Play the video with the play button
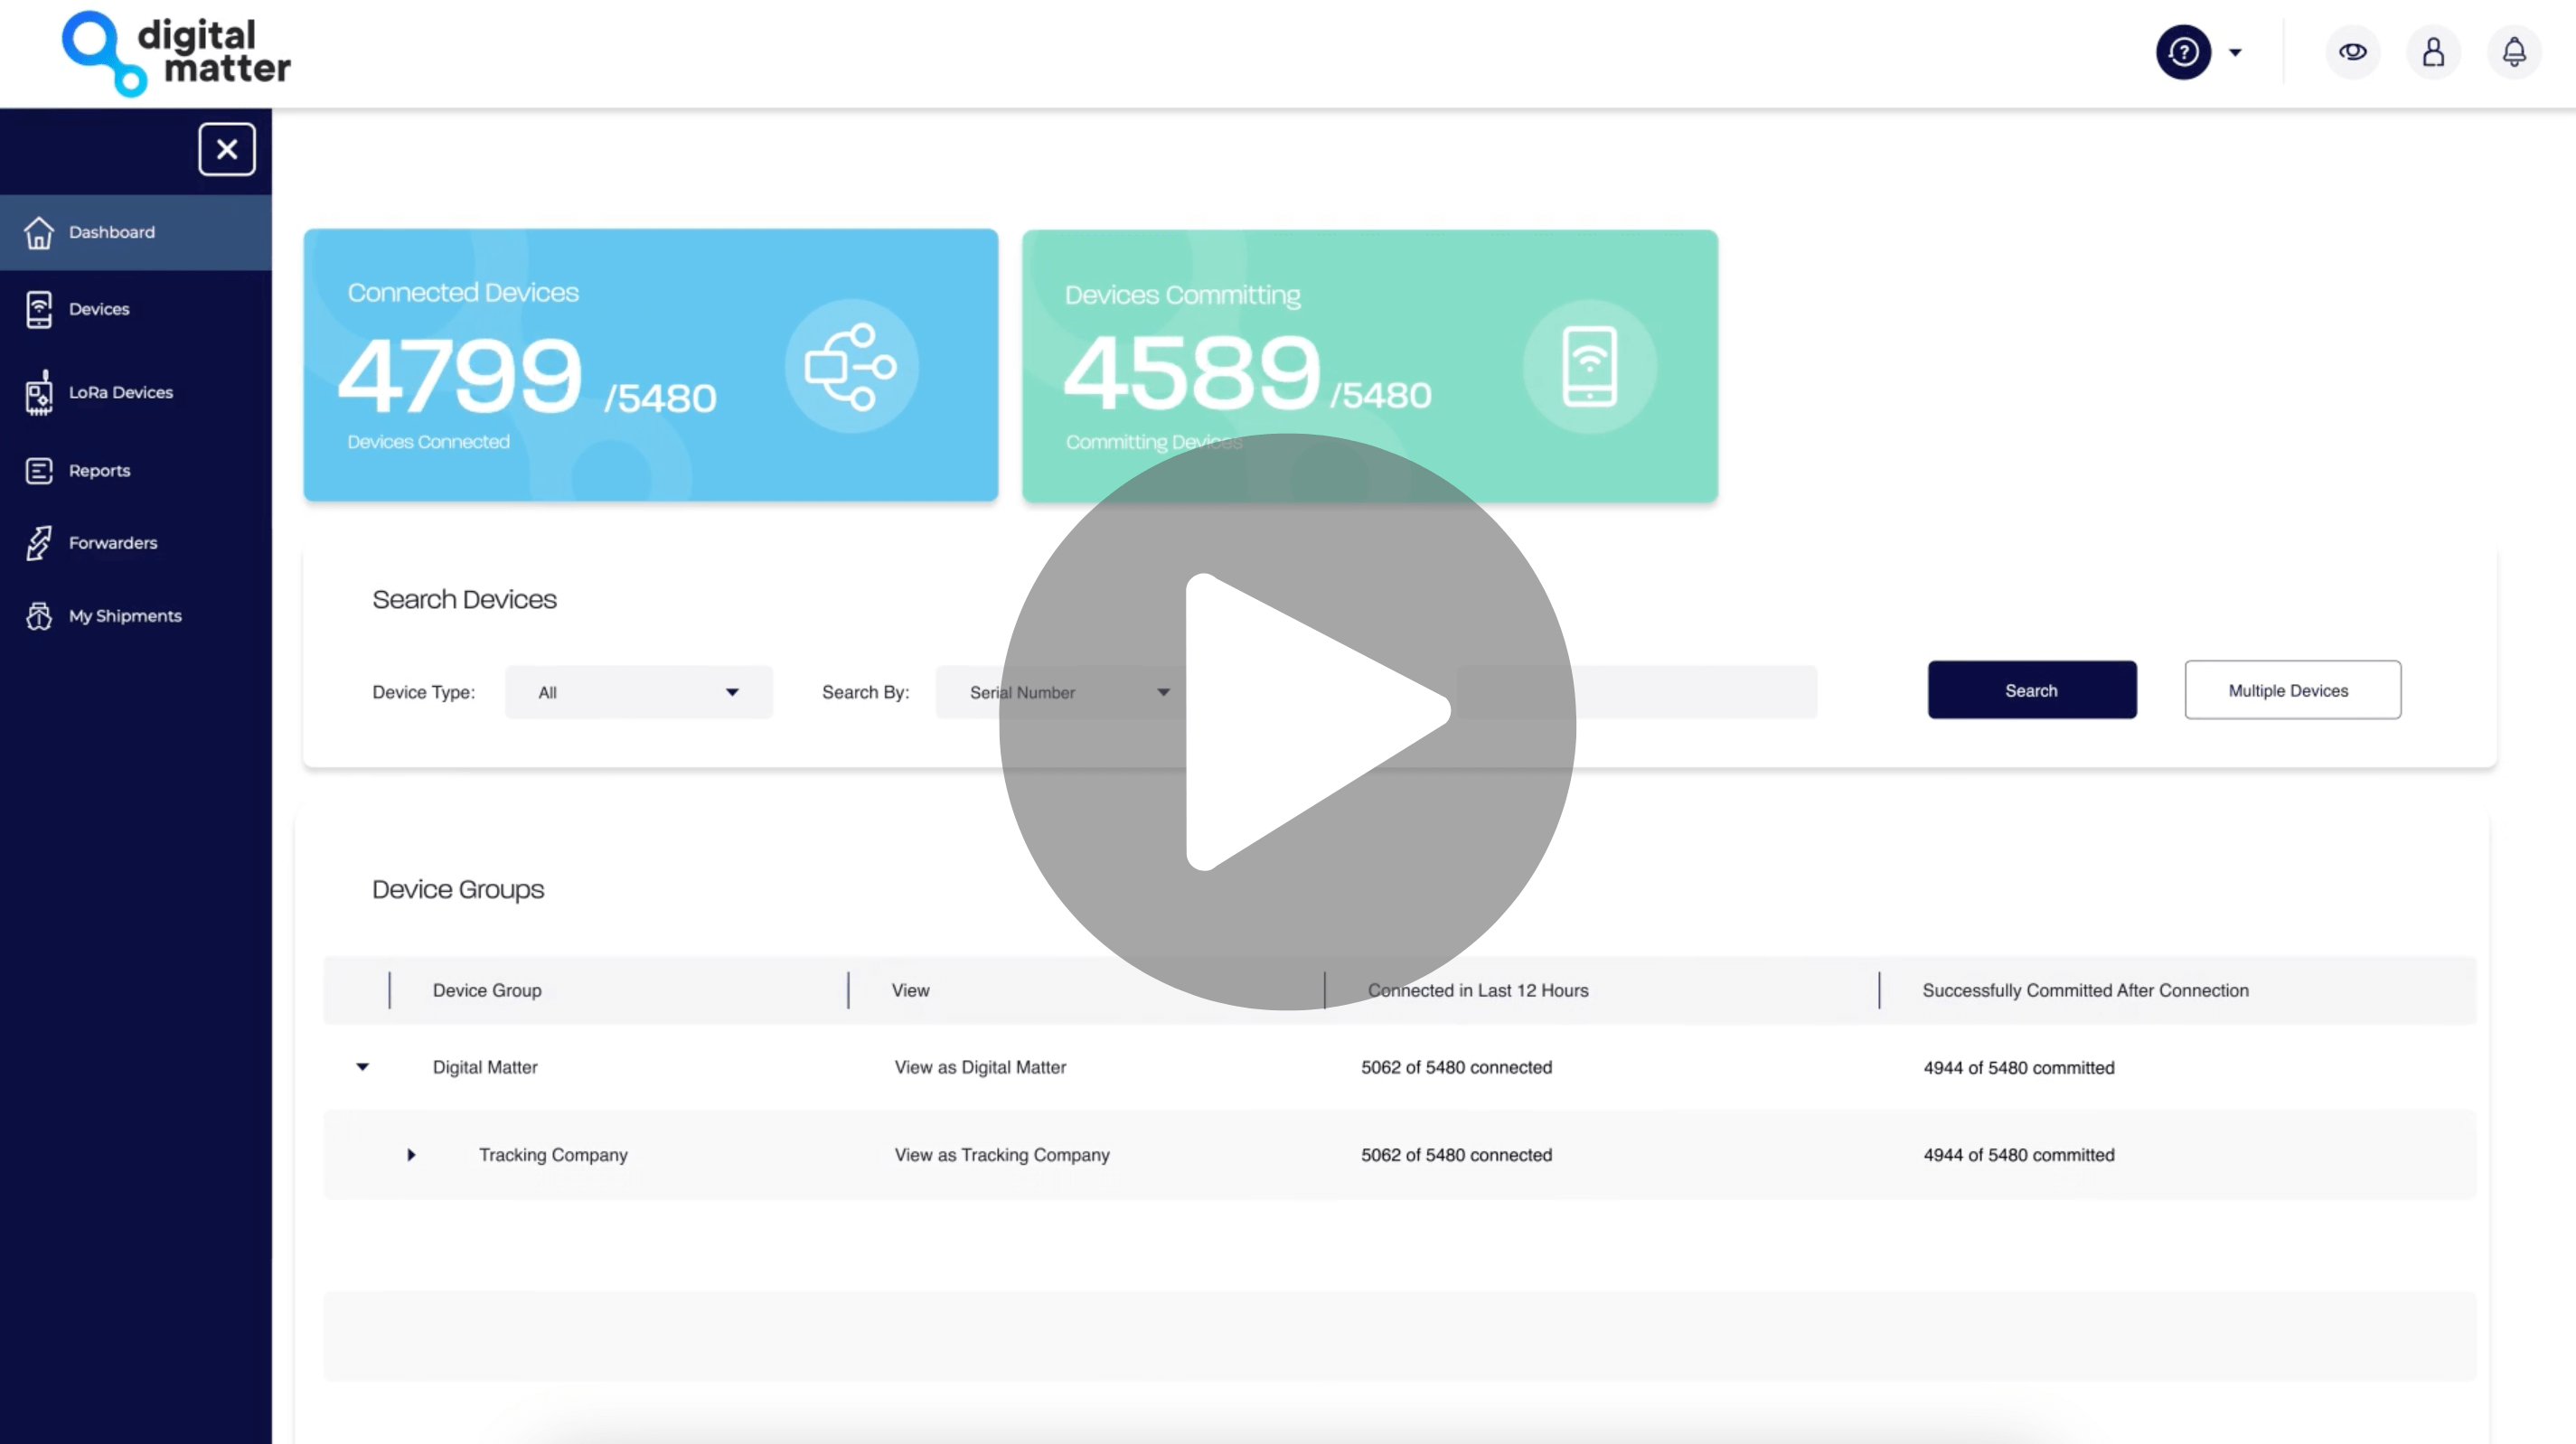The image size is (2576, 1444). [x=1287, y=722]
